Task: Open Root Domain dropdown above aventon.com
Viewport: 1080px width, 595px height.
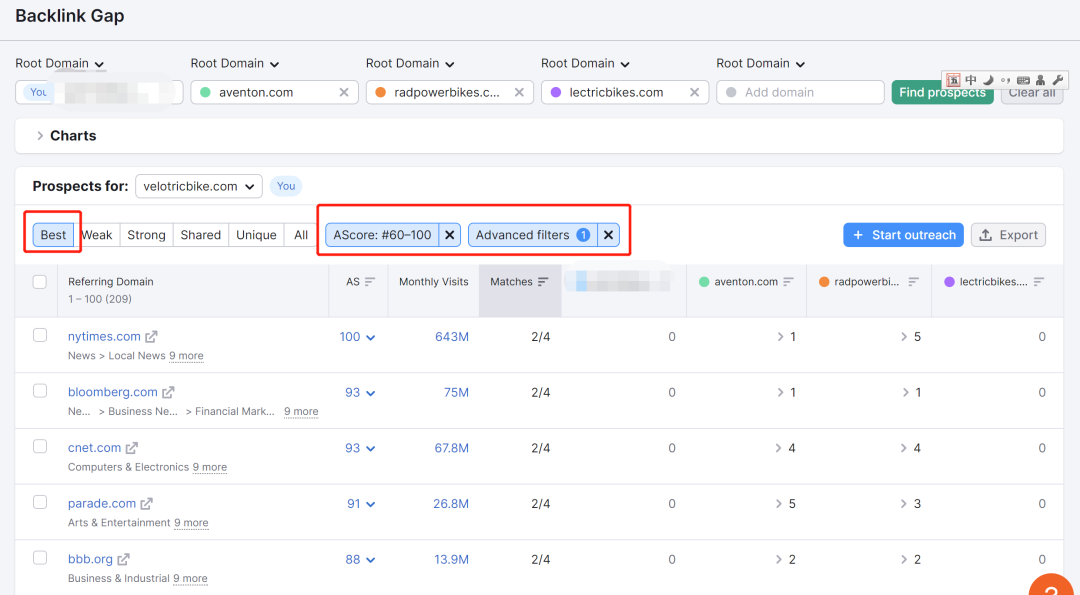Action: click(x=235, y=63)
